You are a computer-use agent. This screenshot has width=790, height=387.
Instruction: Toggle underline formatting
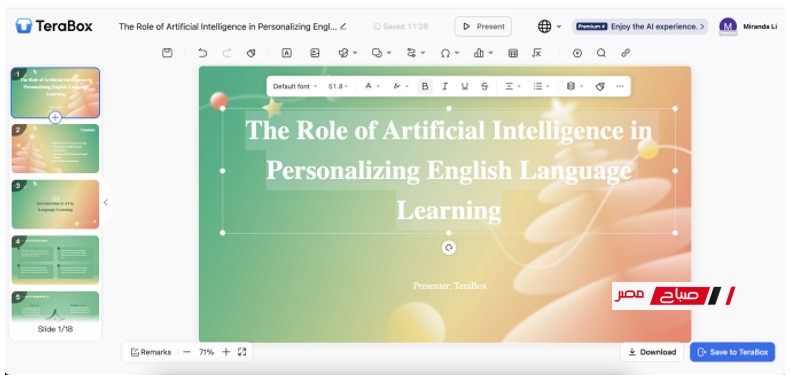click(x=465, y=86)
